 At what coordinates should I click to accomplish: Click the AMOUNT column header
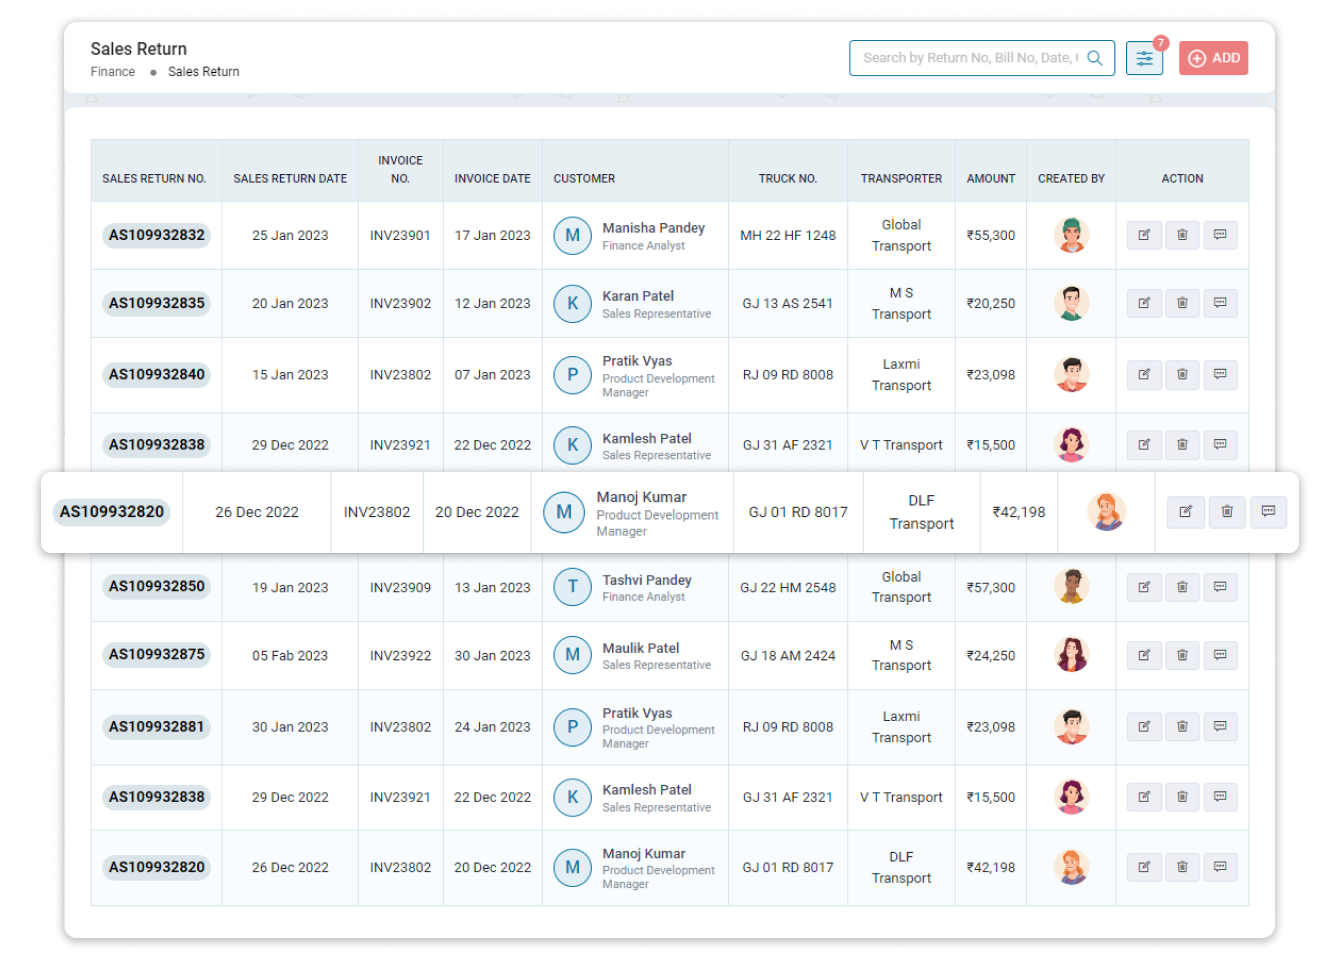pos(990,177)
